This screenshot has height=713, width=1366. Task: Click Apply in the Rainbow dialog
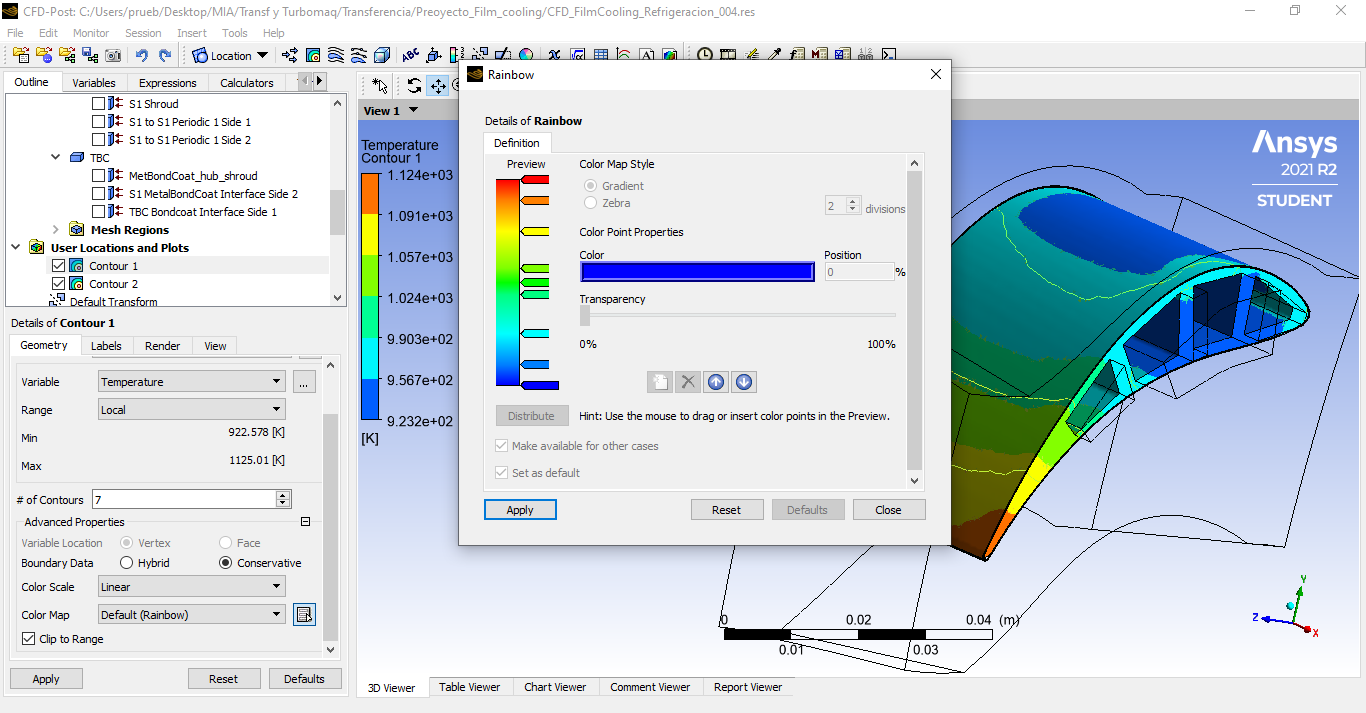pyautogui.click(x=520, y=510)
